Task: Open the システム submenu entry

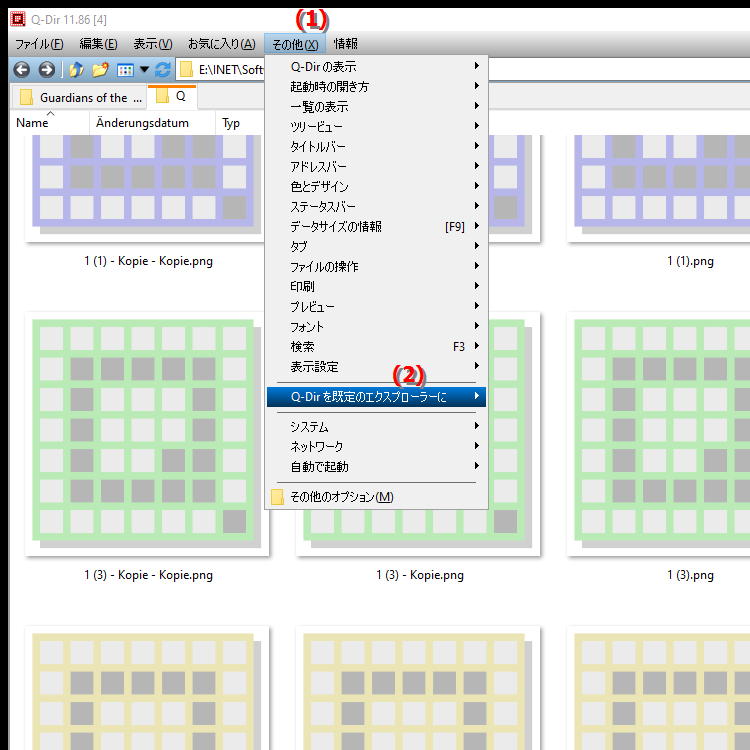Action: click(376, 427)
